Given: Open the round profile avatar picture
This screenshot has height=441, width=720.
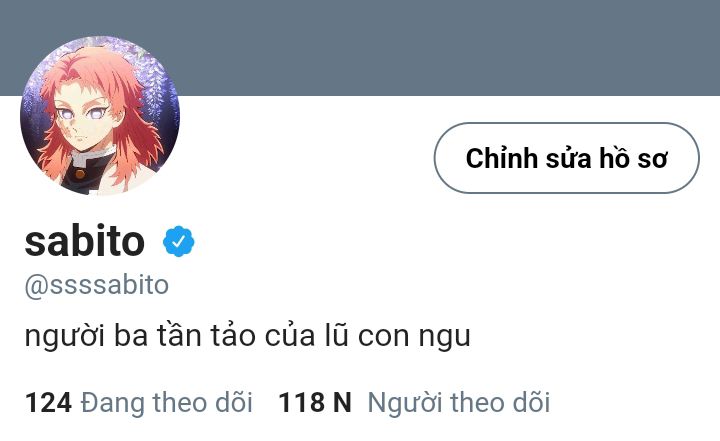Looking at the screenshot, I should tap(100, 116).
